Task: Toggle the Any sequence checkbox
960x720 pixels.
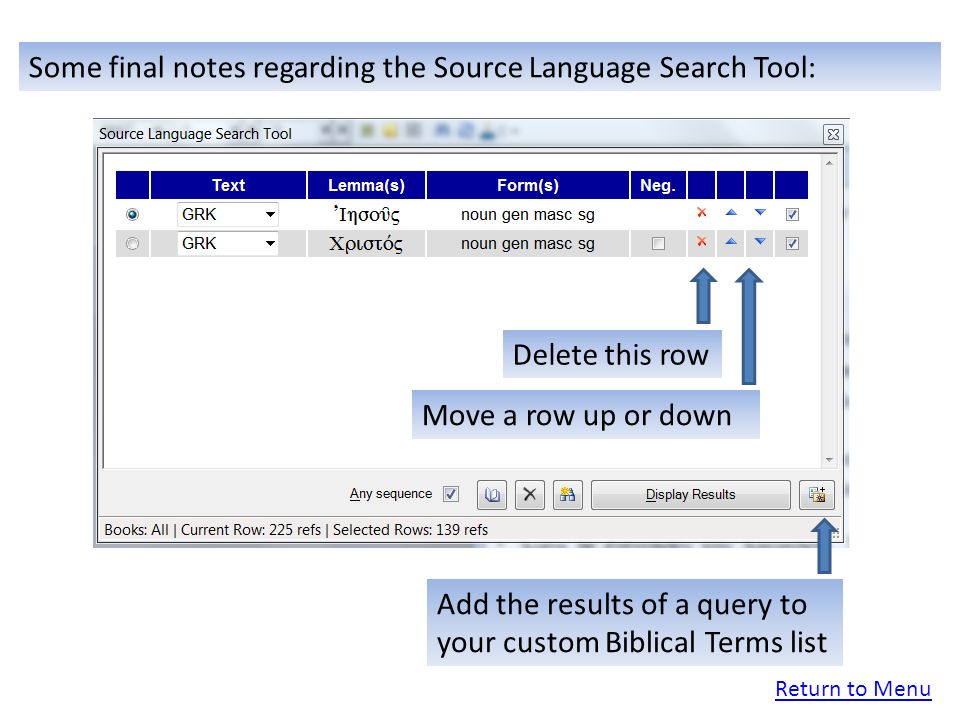Action: point(451,494)
